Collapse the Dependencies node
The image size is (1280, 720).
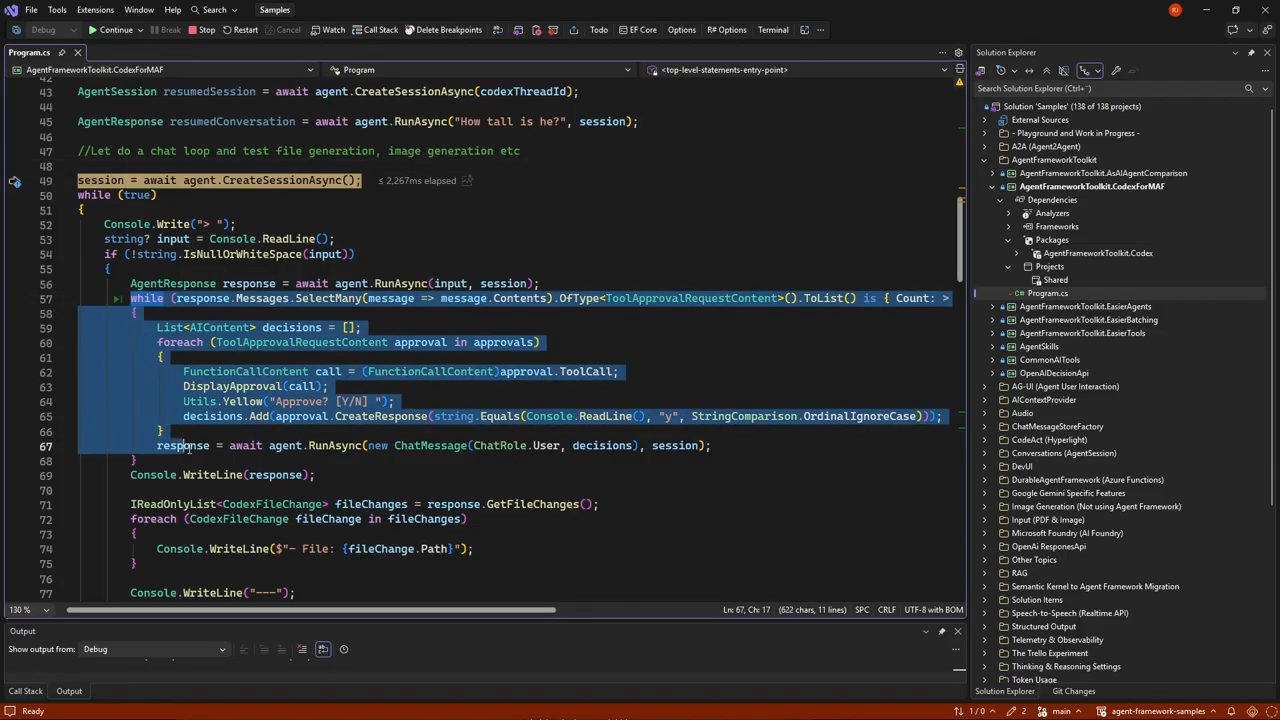tap(1000, 200)
